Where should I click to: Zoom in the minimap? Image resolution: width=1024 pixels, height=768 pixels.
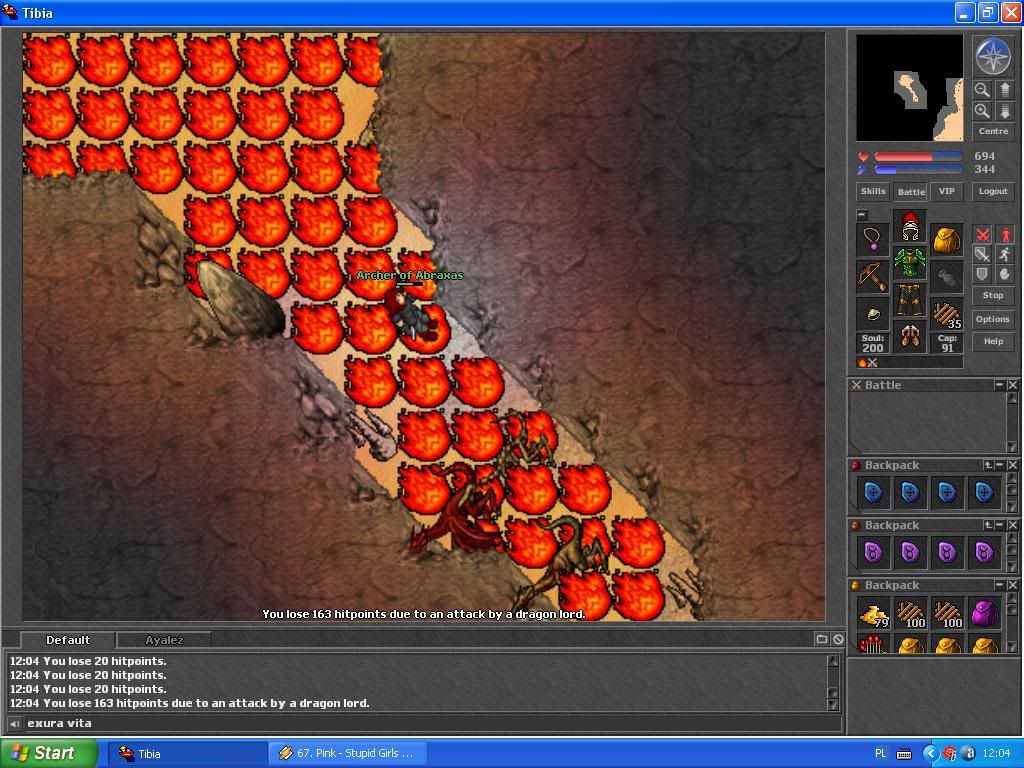tap(982, 111)
